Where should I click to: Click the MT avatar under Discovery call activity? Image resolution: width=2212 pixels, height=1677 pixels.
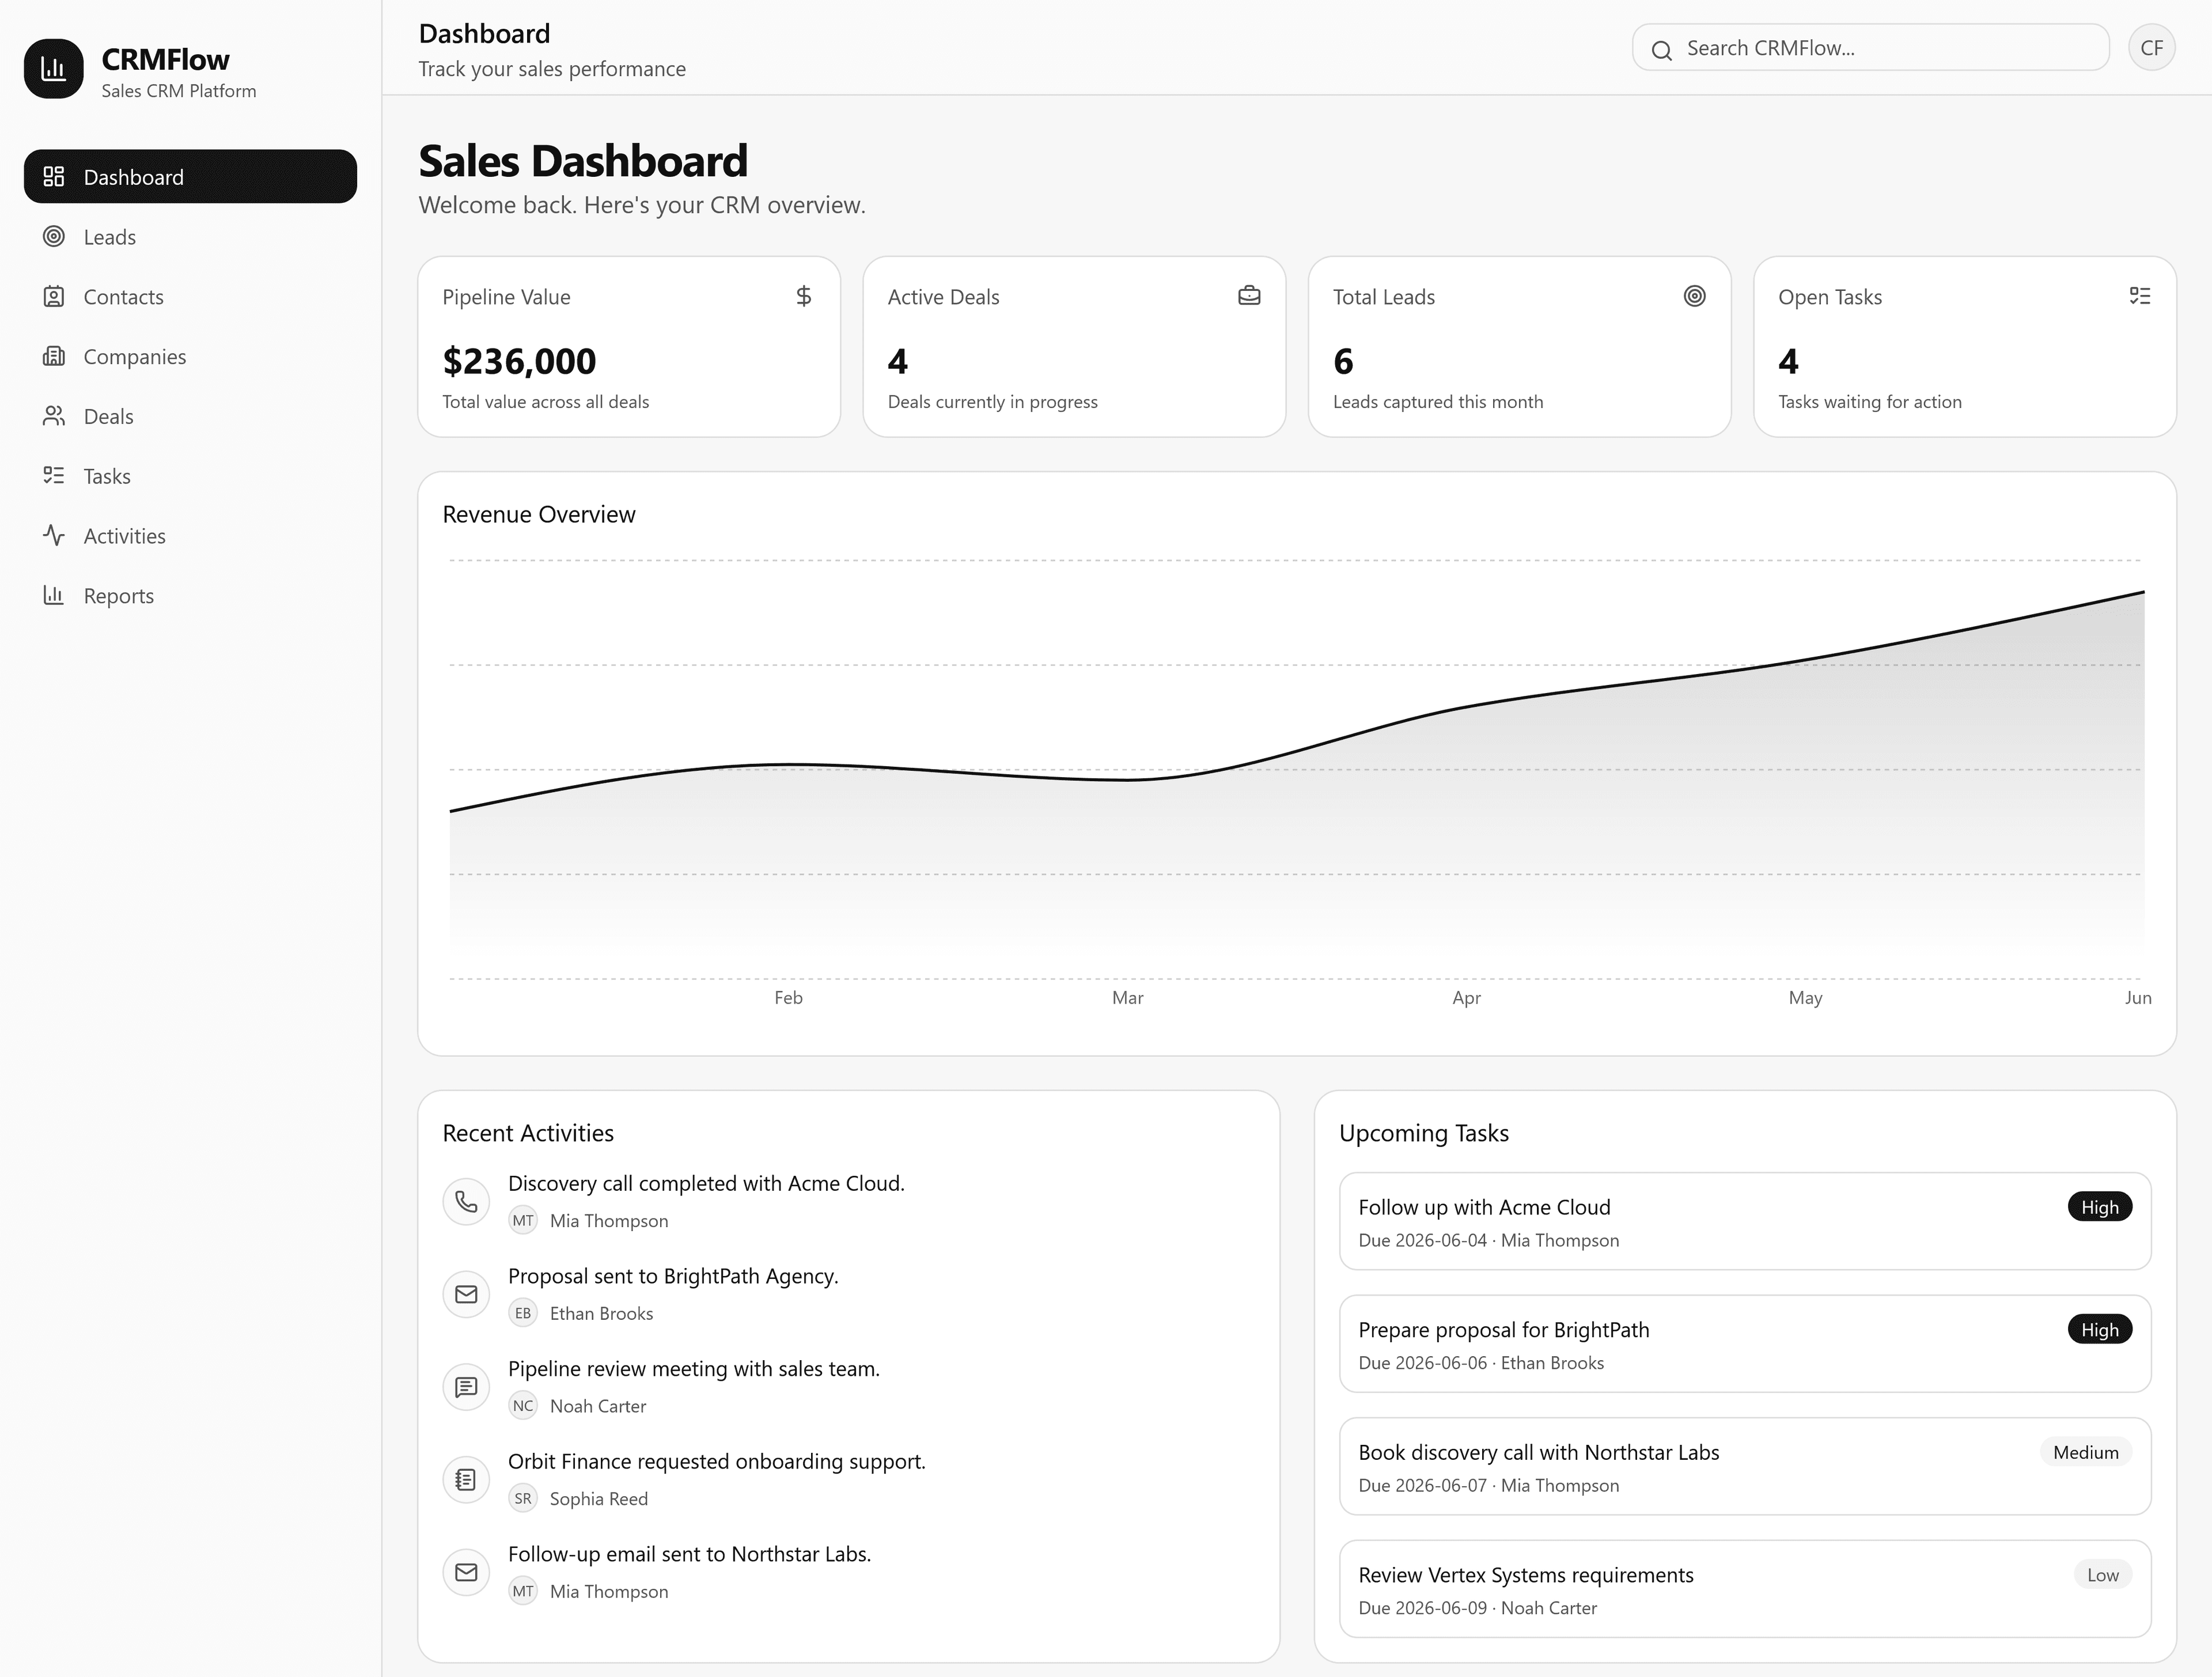pos(523,1221)
